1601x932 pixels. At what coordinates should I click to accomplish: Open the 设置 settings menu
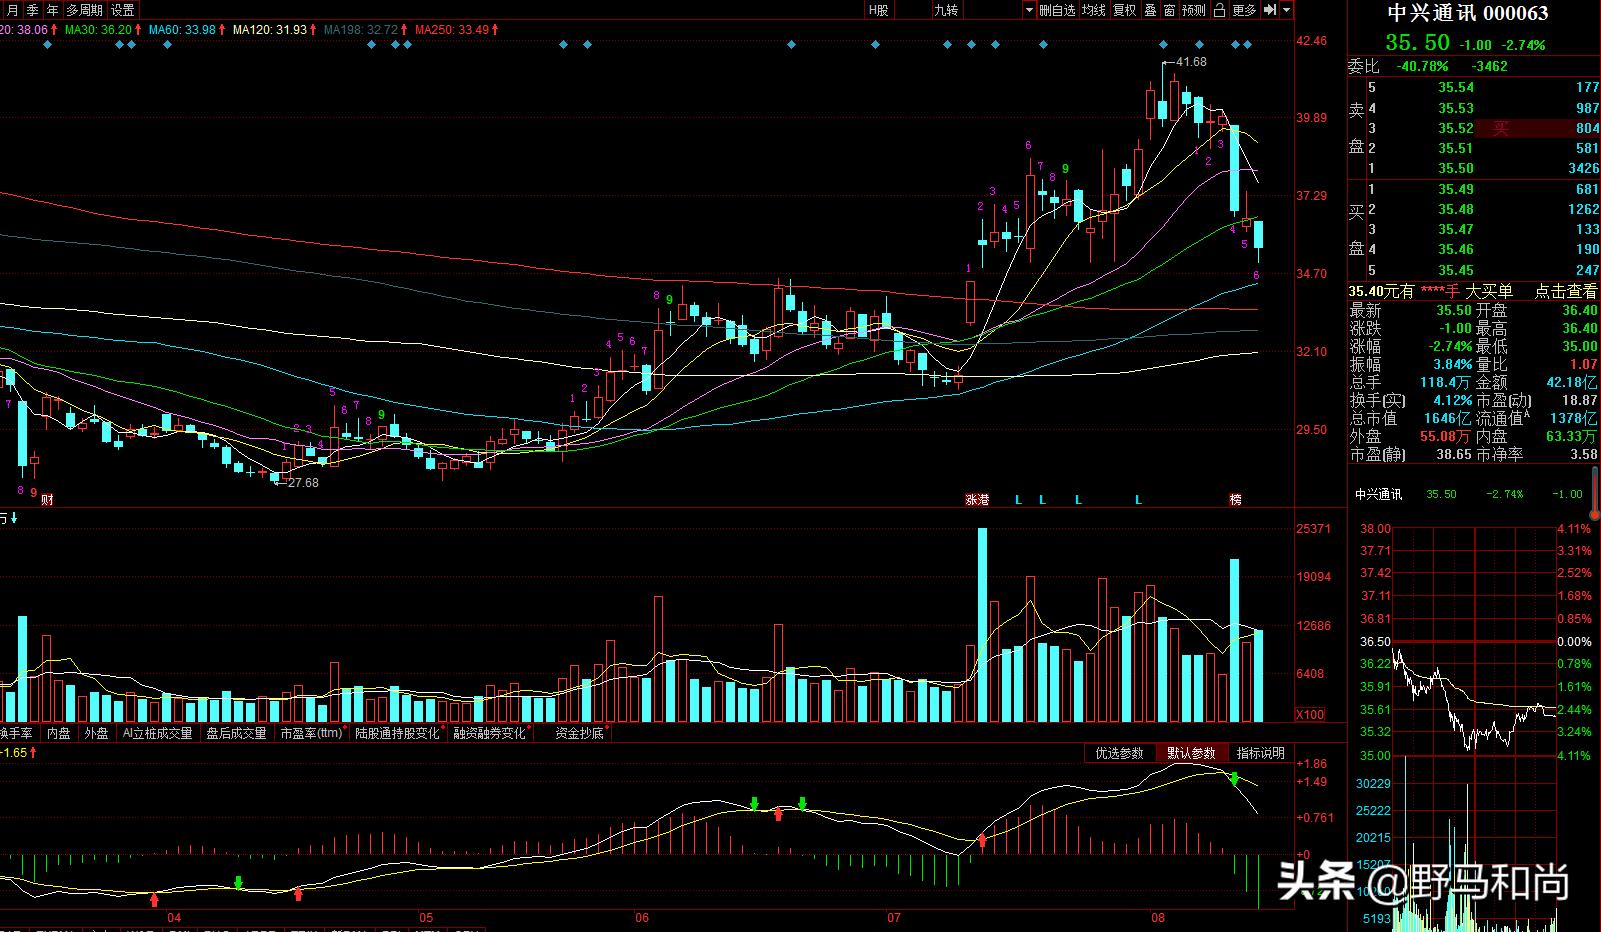[123, 10]
